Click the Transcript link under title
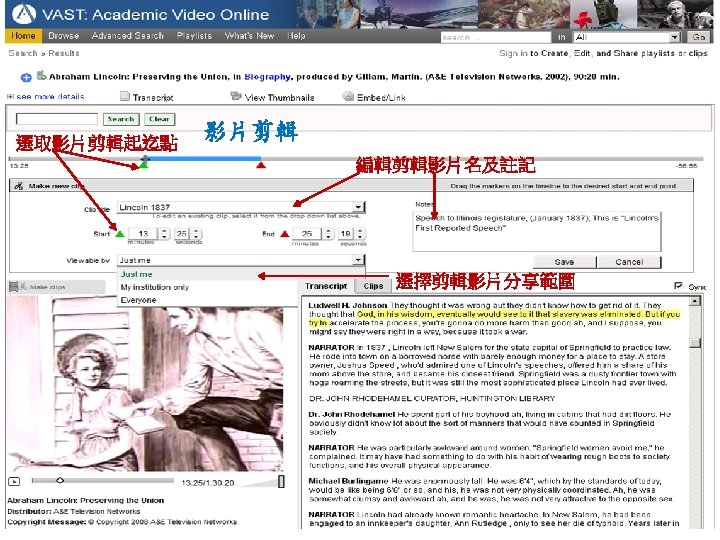The height and width of the screenshot is (540, 720). [153, 97]
